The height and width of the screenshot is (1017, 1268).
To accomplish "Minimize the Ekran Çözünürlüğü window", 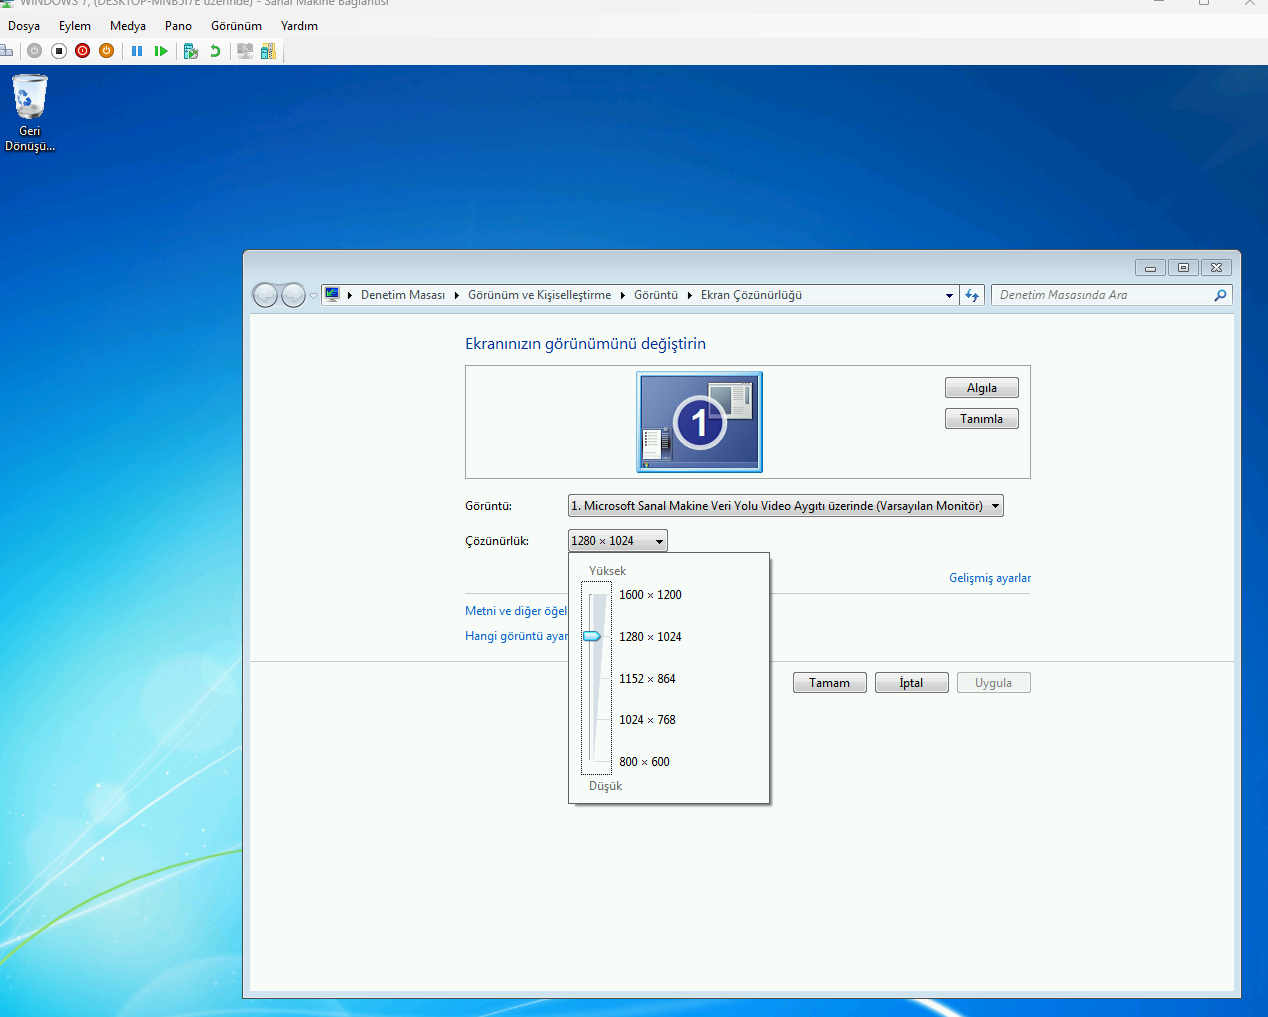I will click(1150, 268).
